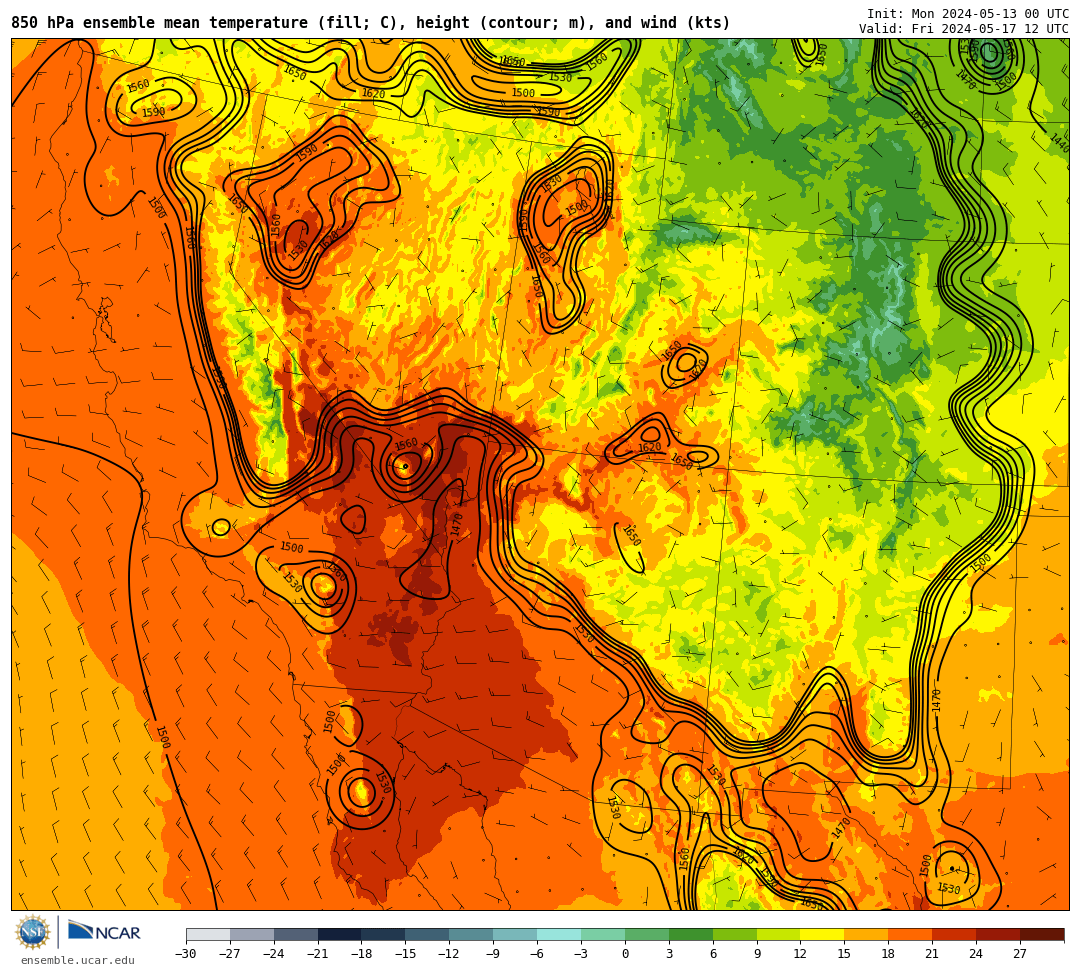The width and height of the screenshot is (1080, 973).
Task: Pick the orange segment between 15 and 18
Action: (x=866, y=934)
